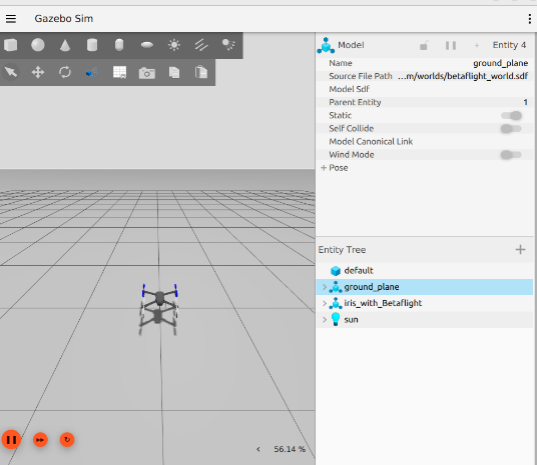
Task: Add a directional light
Action: pos(201,45)
